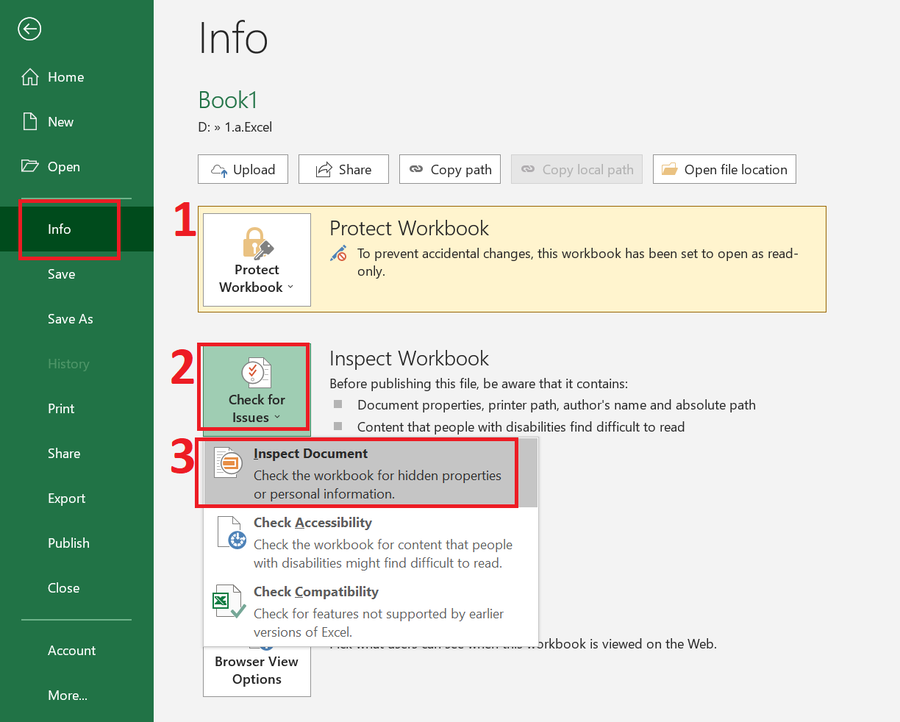The image size is (900, 722).
Task: Open New in the sidebar
Action: click(77, 122)
